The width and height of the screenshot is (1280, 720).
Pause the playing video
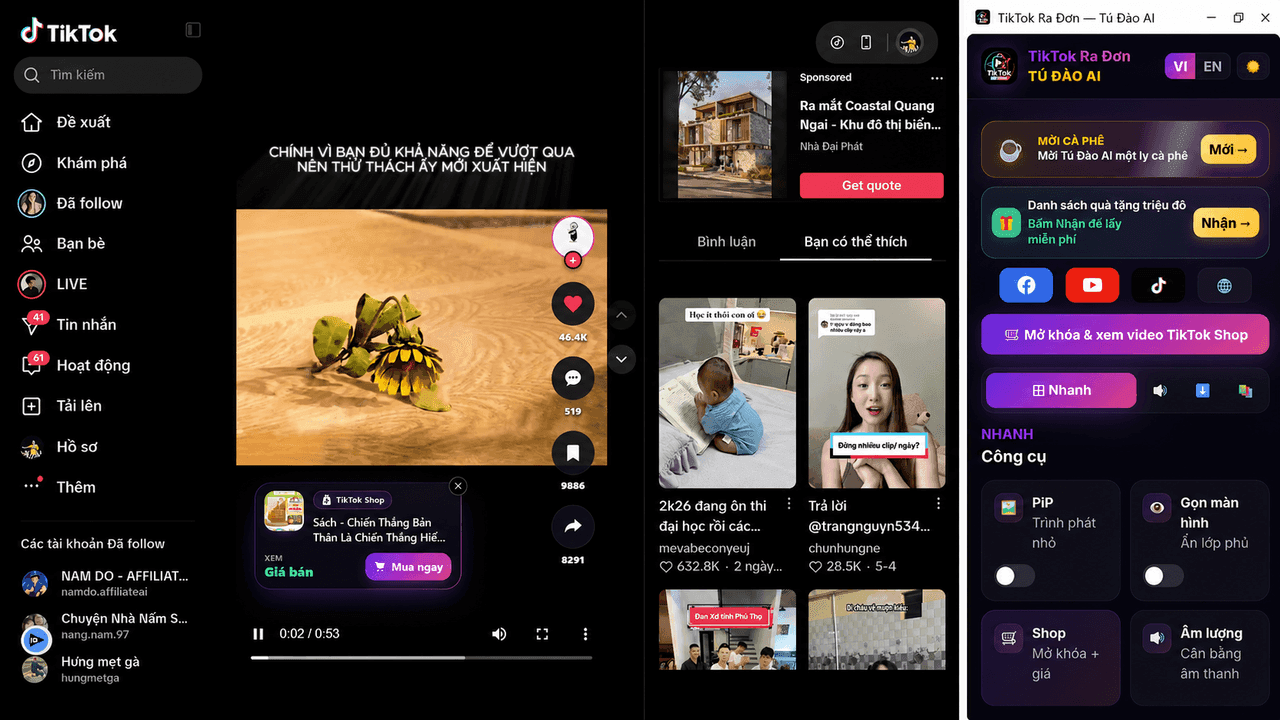pyautogui.click(x=258, y=634)
